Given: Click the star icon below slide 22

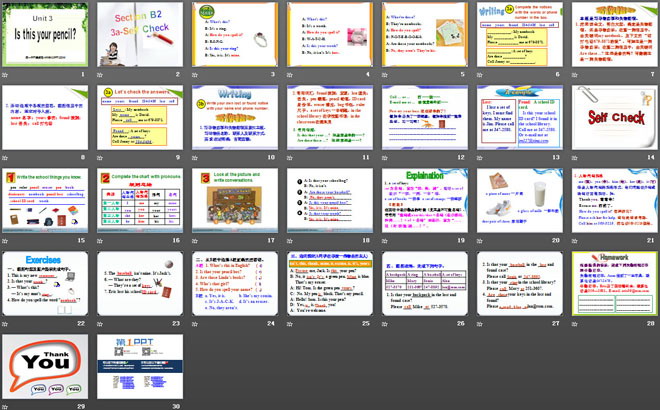Looking at the screenshot, I should click(5, 323).
